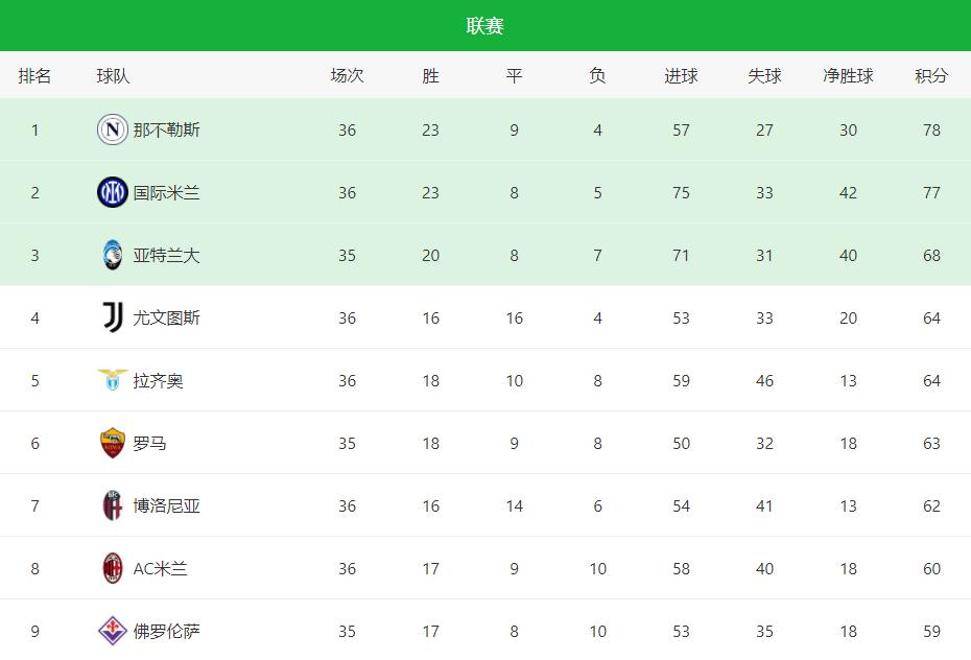Image resolution: width=971 pixels, height=660 pixels.
Task: Open the Lazio eagle crest icon
Action: (x=113, y=380)
